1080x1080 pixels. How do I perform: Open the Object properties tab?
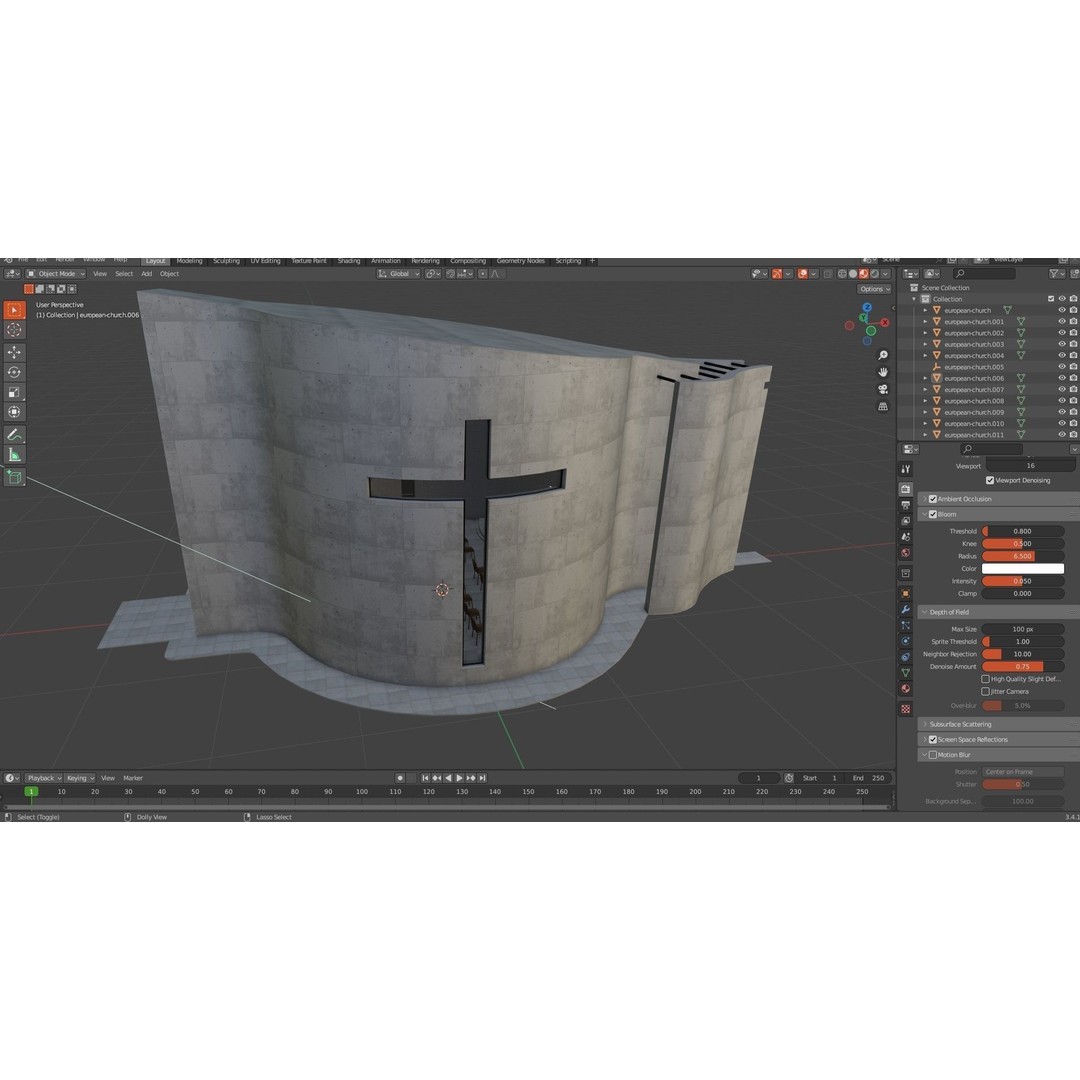pos(906,593)
